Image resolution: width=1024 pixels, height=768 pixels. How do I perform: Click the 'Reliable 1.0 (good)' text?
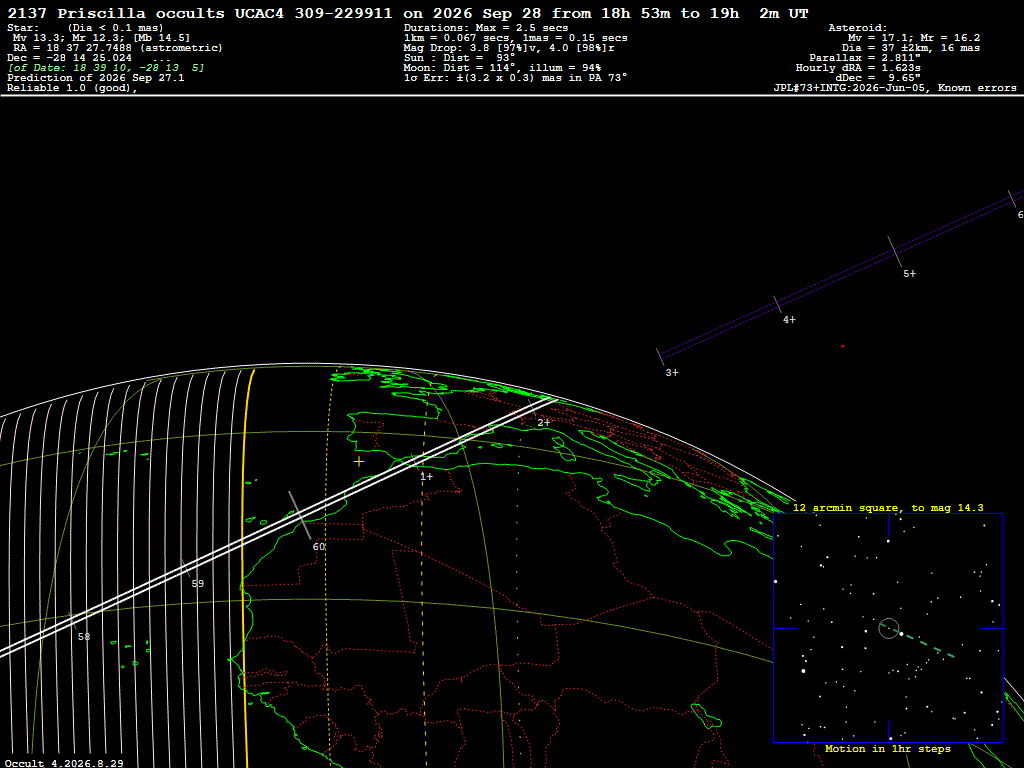click(x=72, y=88)
